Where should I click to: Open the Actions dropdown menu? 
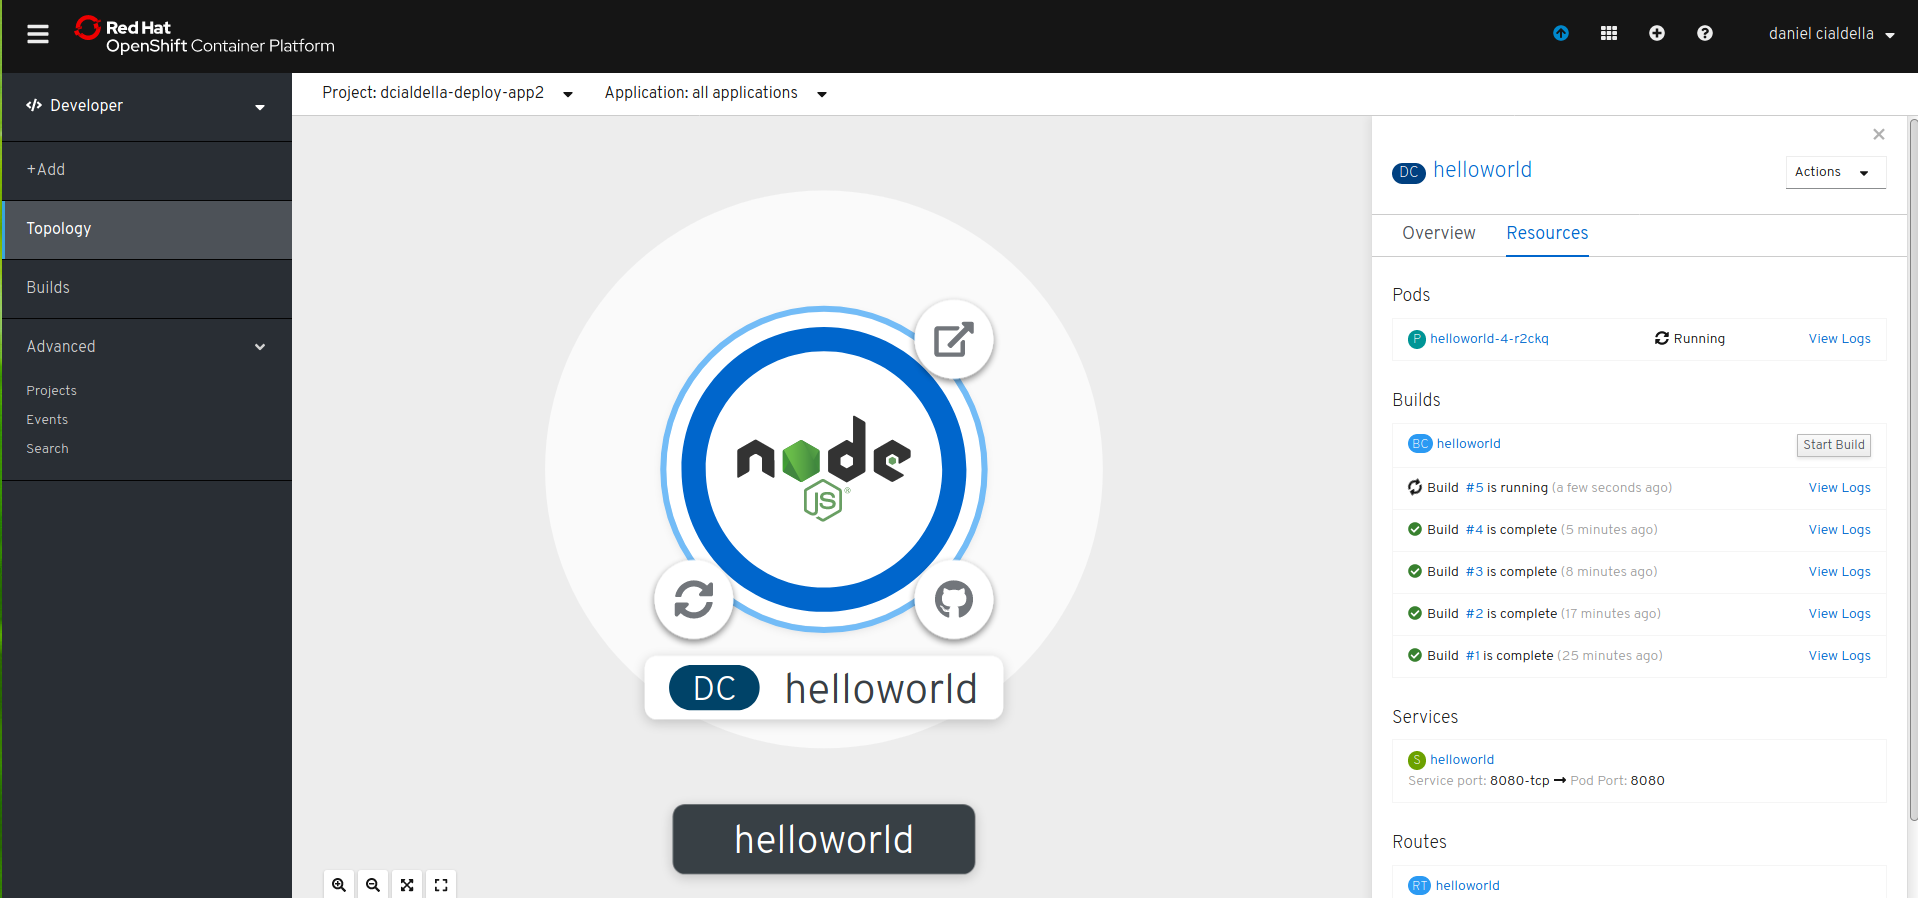point(1835,172)
